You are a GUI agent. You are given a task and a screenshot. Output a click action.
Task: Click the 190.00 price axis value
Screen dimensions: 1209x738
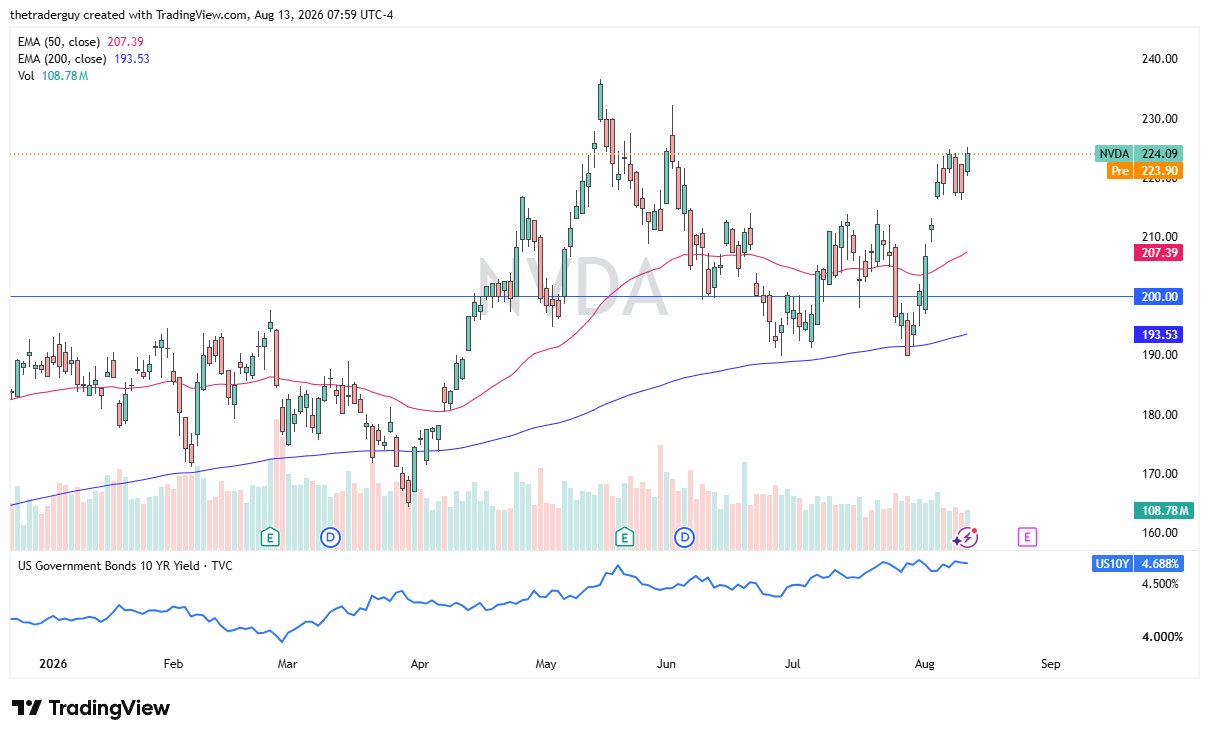1159,355
